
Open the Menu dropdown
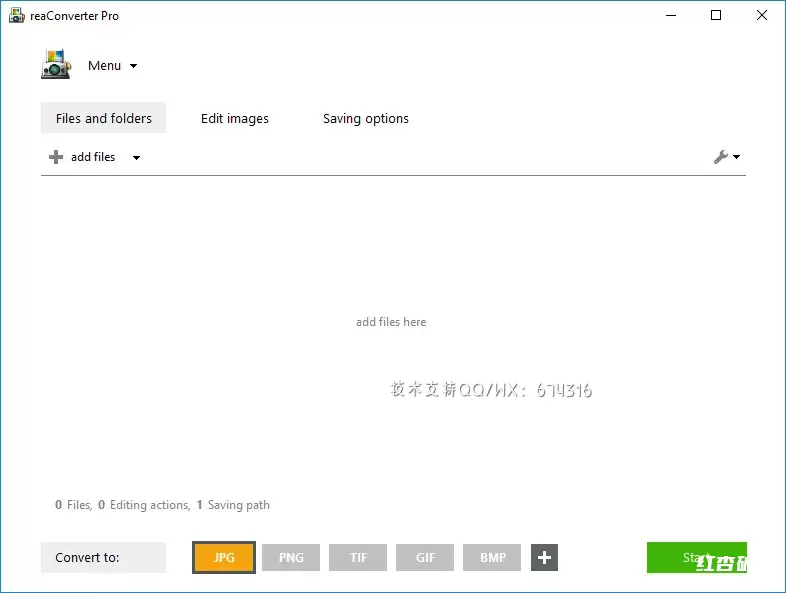point(112,66)
